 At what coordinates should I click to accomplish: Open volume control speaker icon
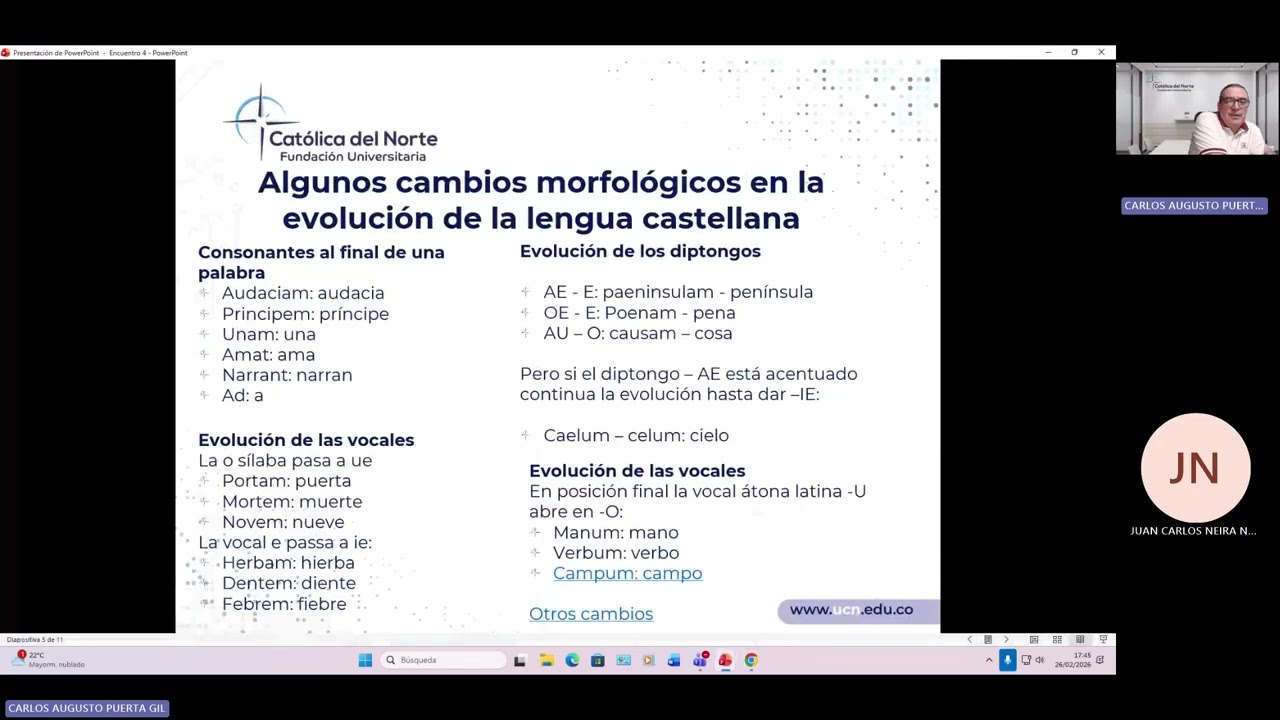(x=1039, y=660)
